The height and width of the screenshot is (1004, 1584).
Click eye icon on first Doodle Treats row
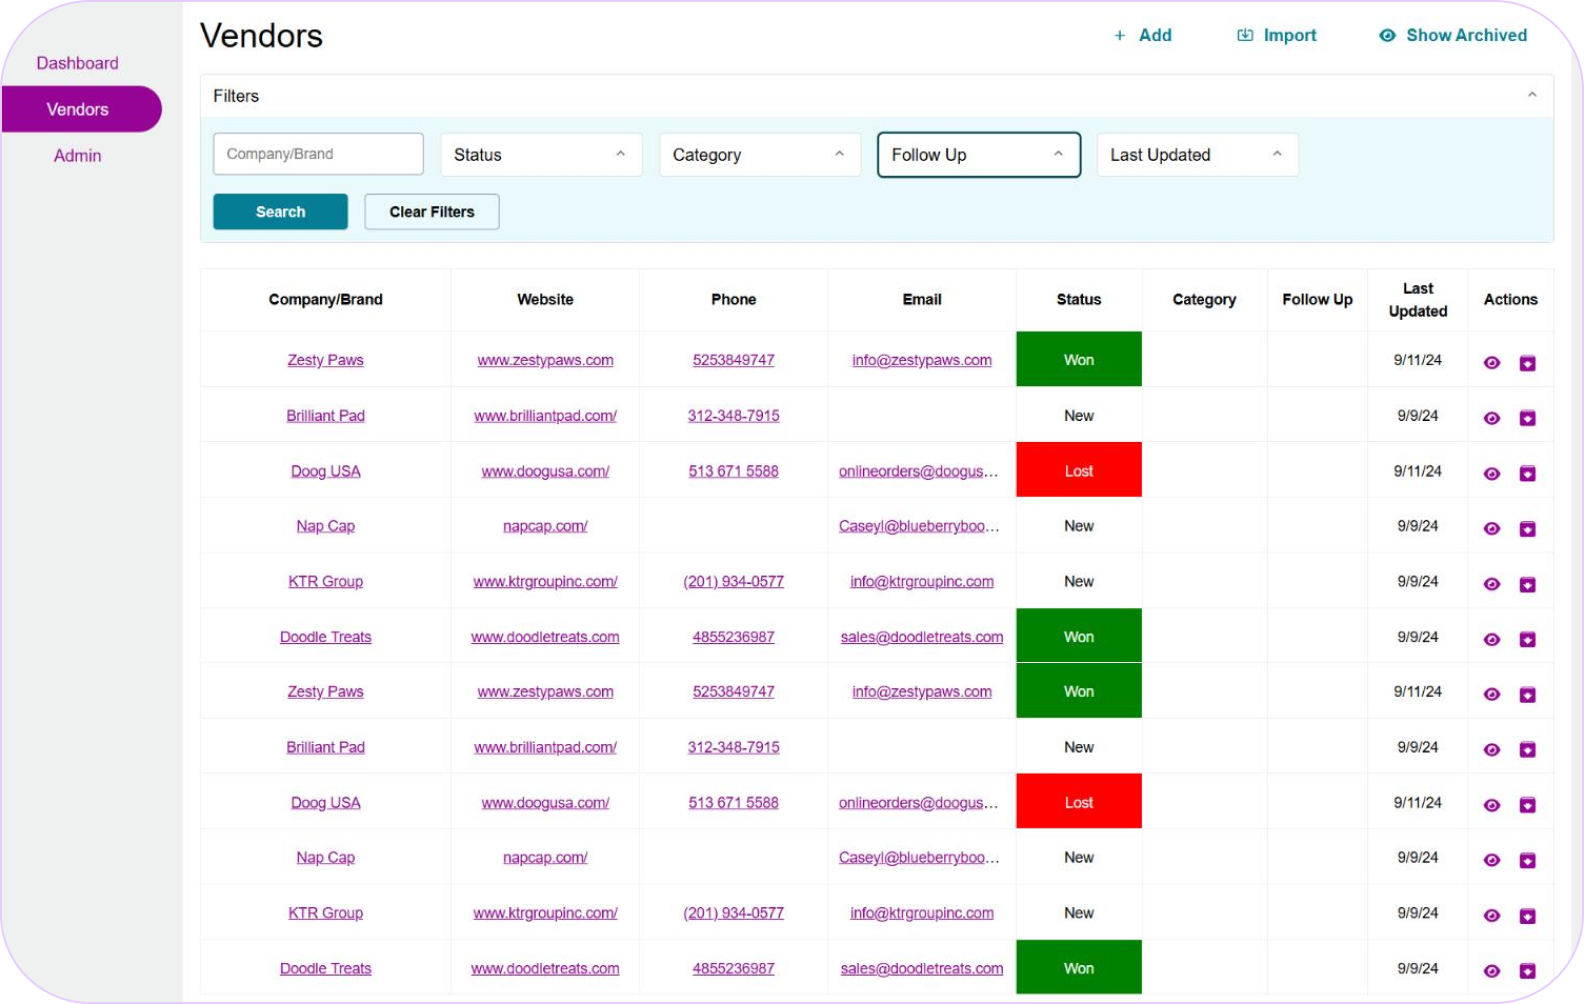[x=1491, y=640]
